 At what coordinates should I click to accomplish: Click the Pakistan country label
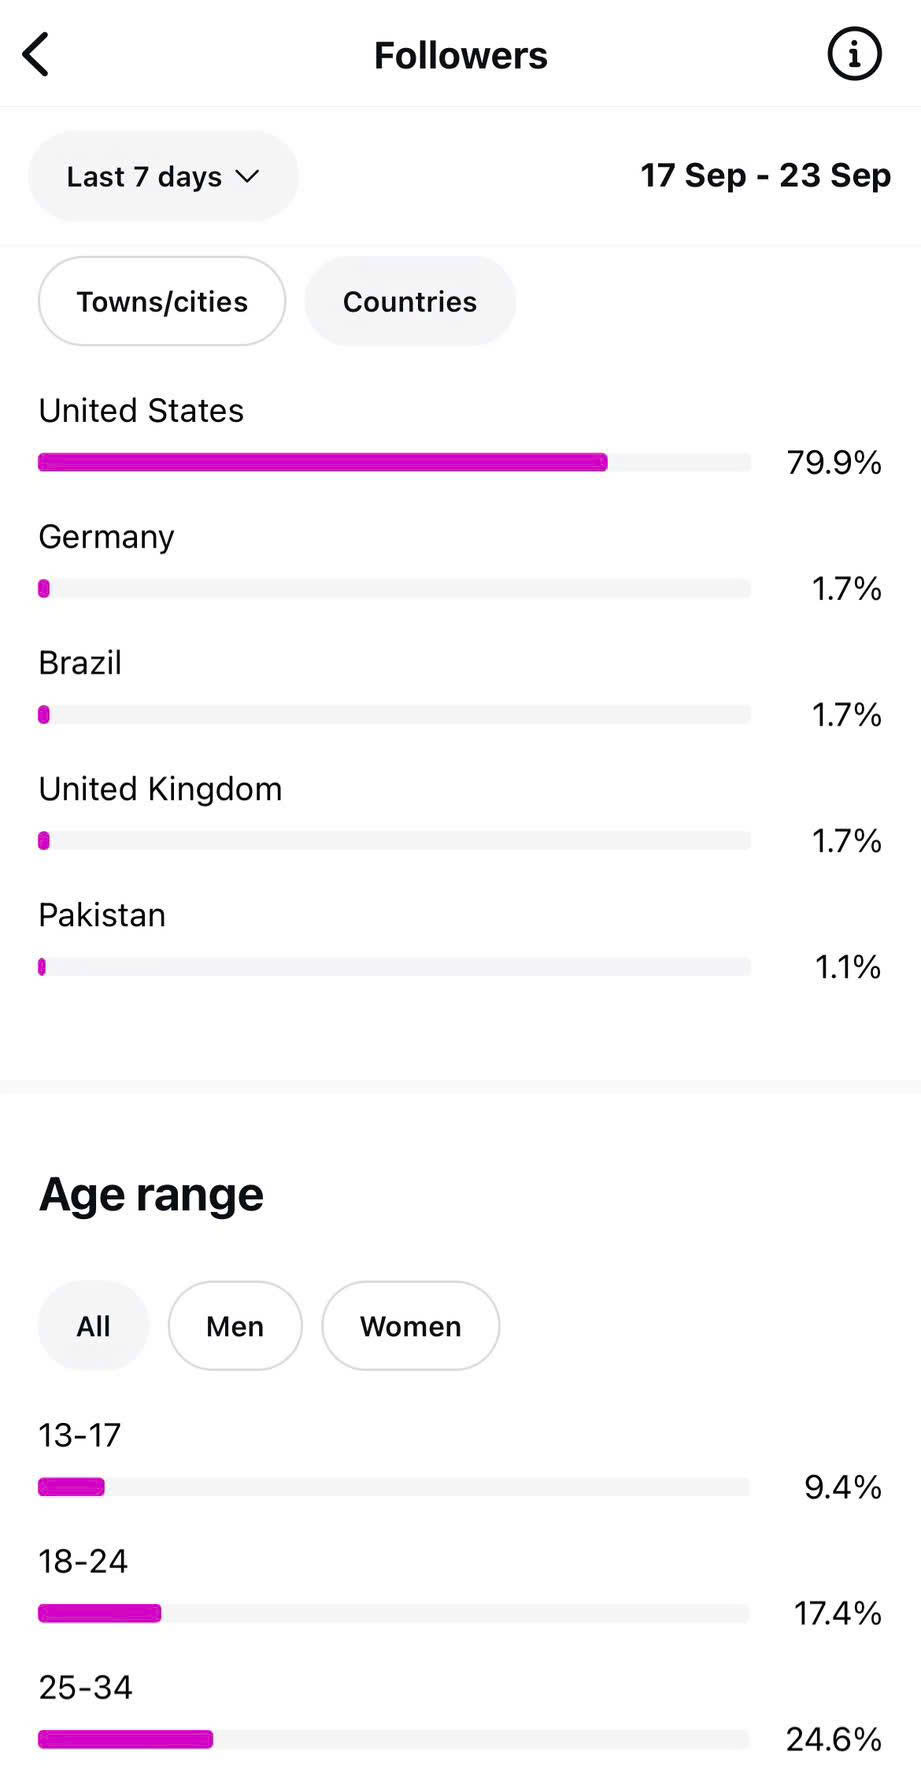[102, 915]
